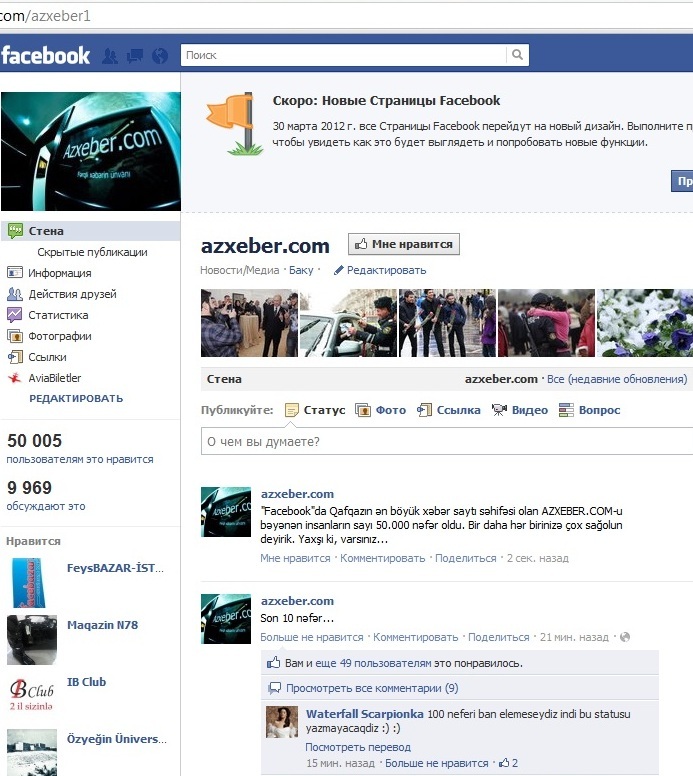This screenshot has width=693, height=776.
Task: Open the AviaBiletler sidebar app
Action: (x=44, y=378)
